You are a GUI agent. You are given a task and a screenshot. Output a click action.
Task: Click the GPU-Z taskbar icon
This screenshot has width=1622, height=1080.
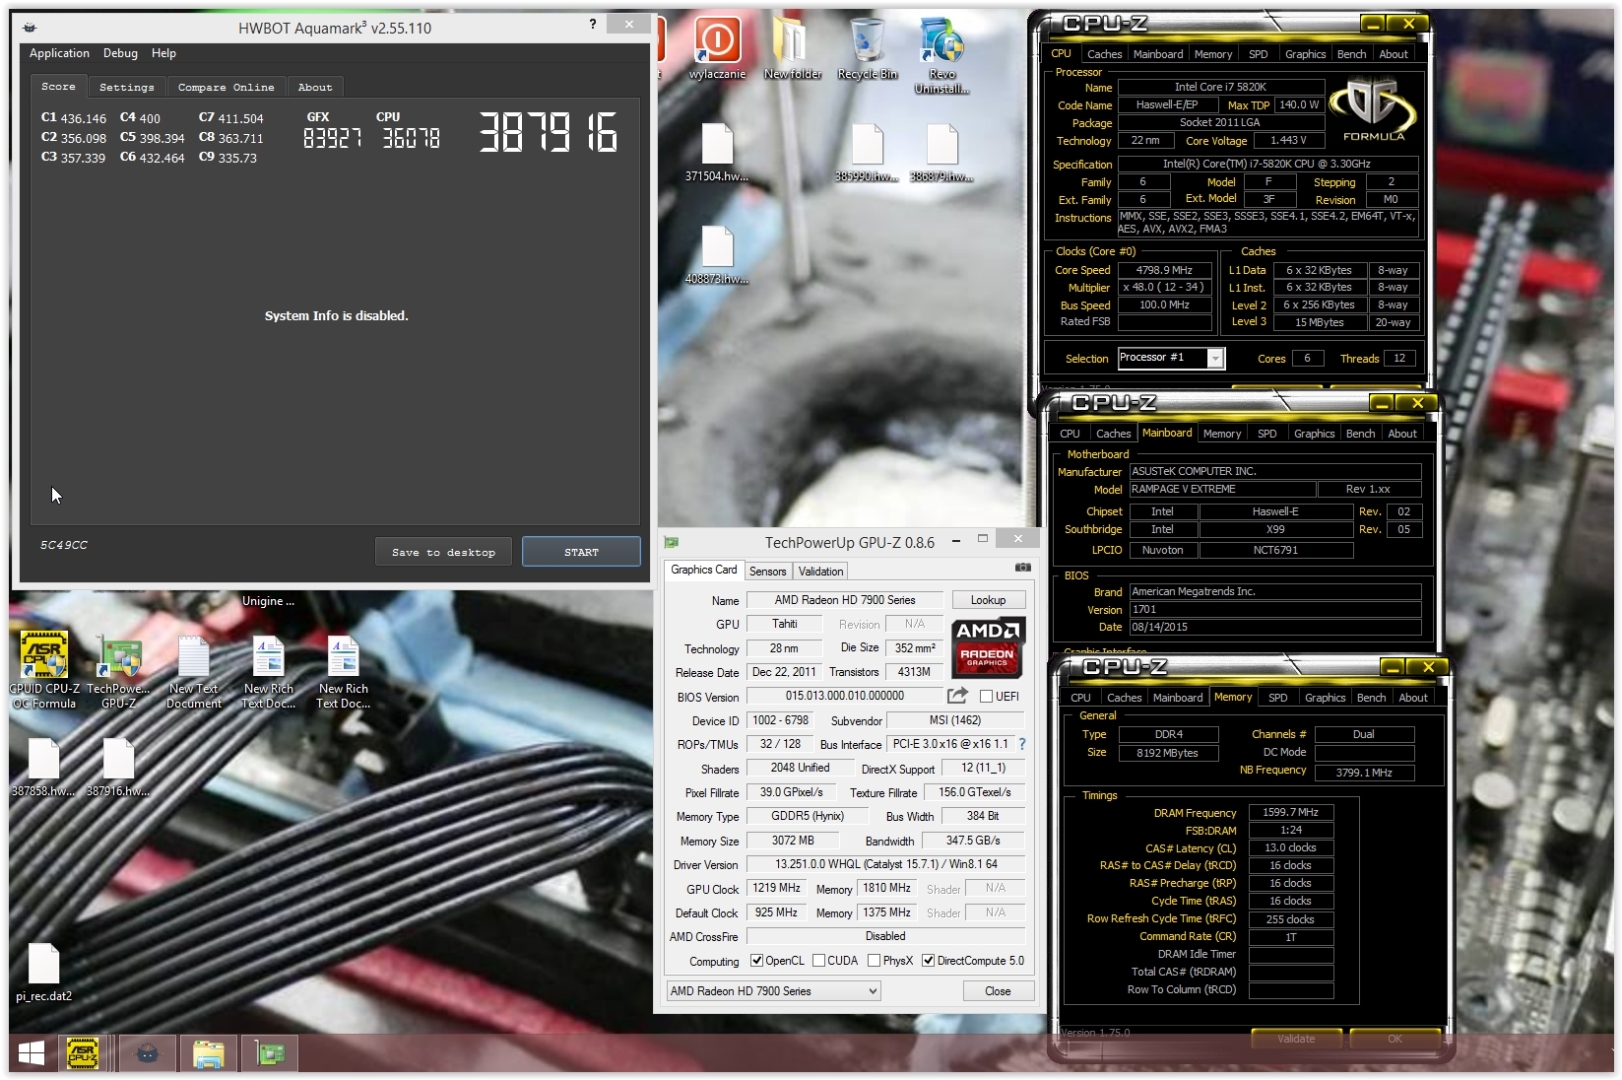(x=270, y=1053)
